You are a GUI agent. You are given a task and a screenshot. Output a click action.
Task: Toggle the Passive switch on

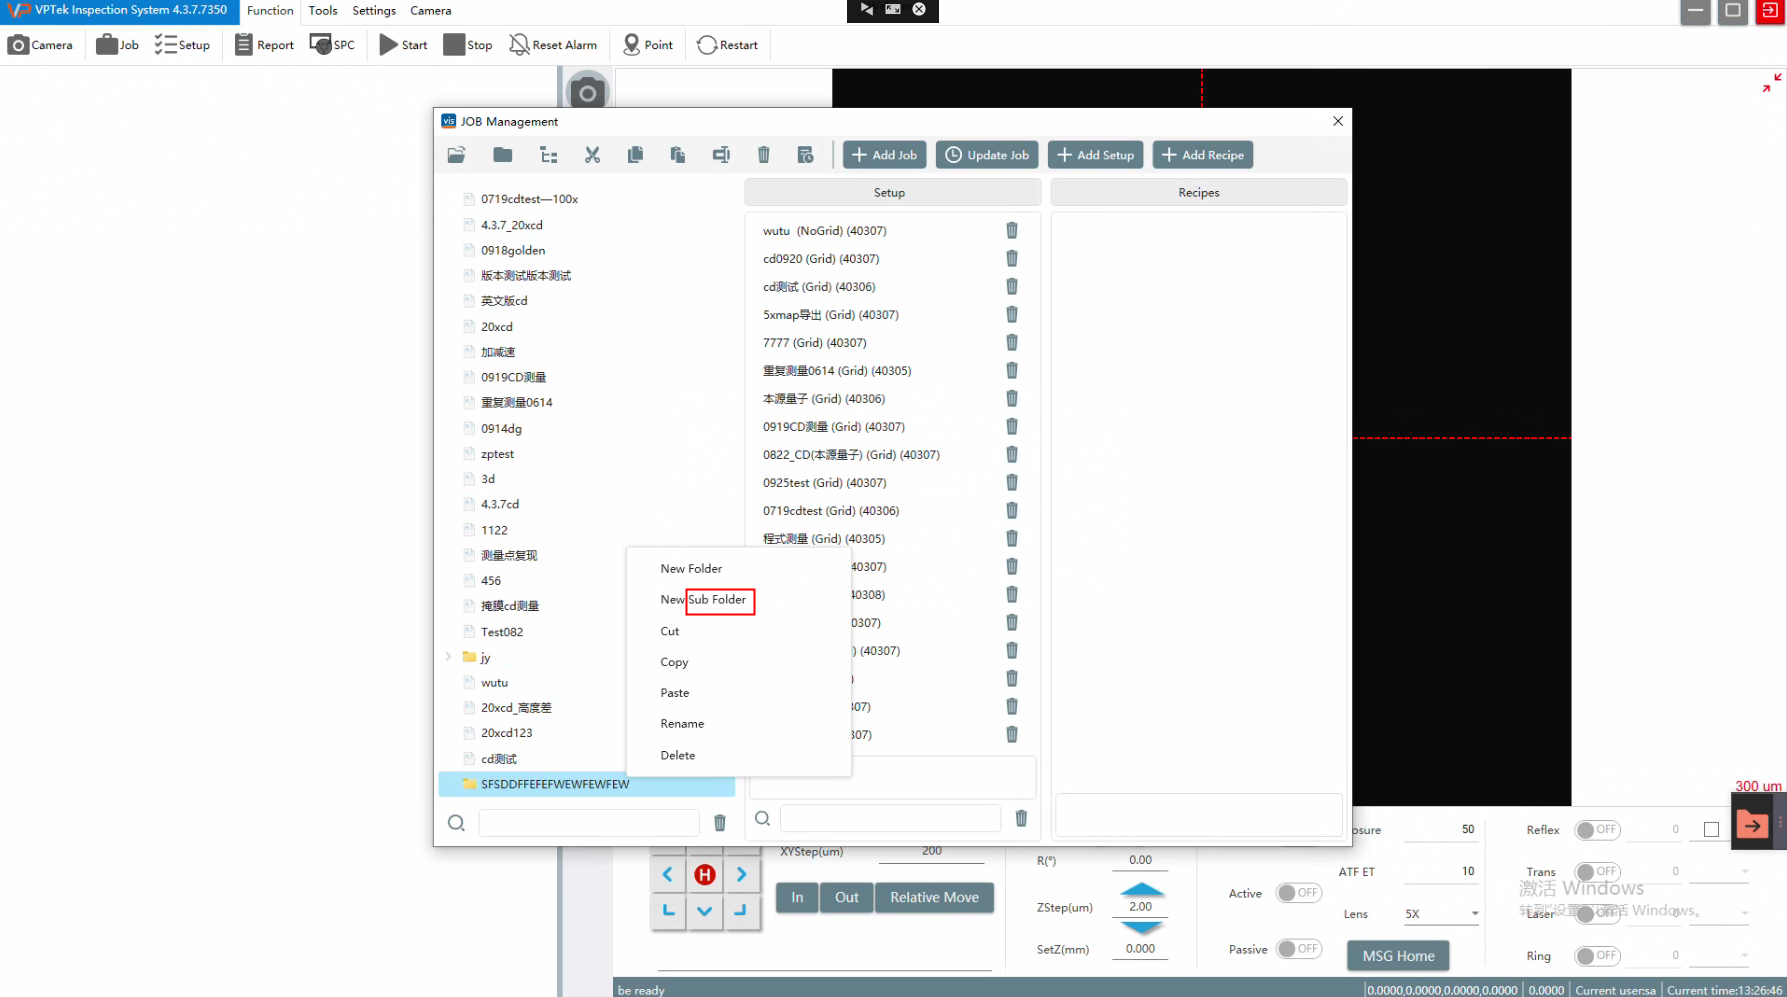[x=1298, y=949]
